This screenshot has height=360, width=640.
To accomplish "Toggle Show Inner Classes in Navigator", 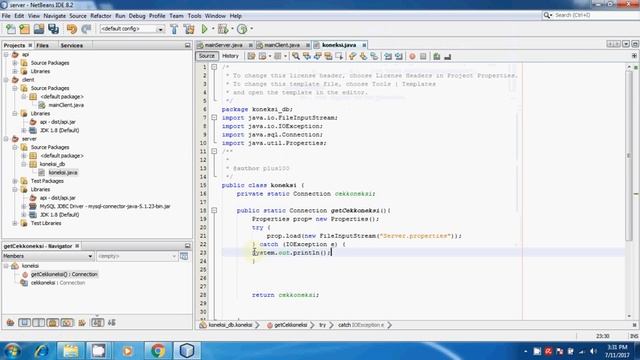I will [x=67, y=322].
